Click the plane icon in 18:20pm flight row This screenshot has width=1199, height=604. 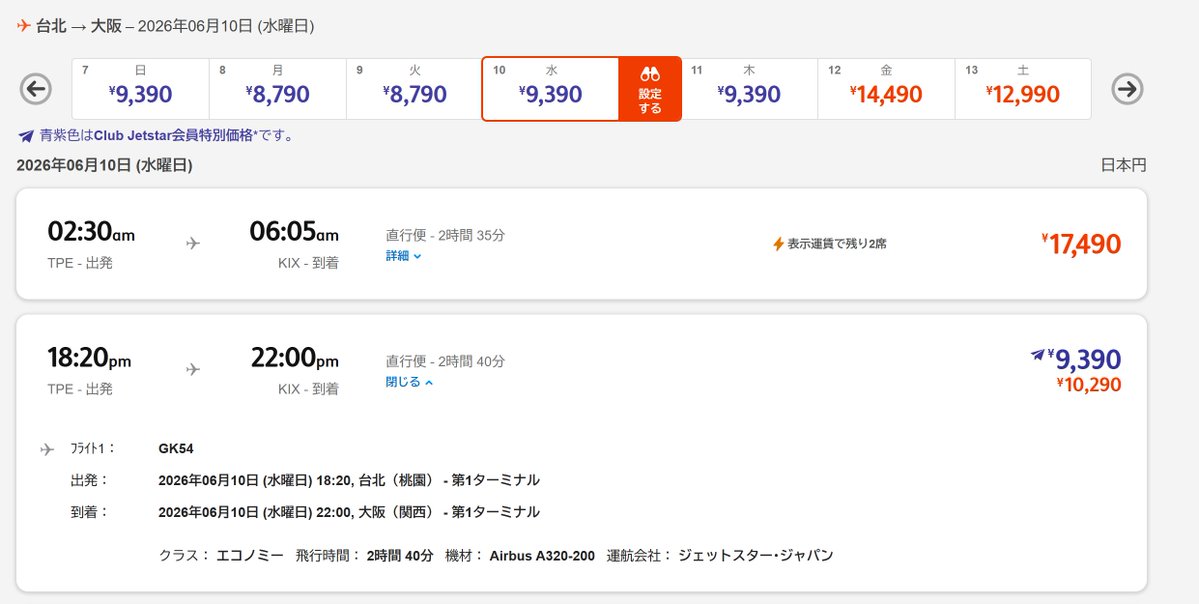pos(193,369)
